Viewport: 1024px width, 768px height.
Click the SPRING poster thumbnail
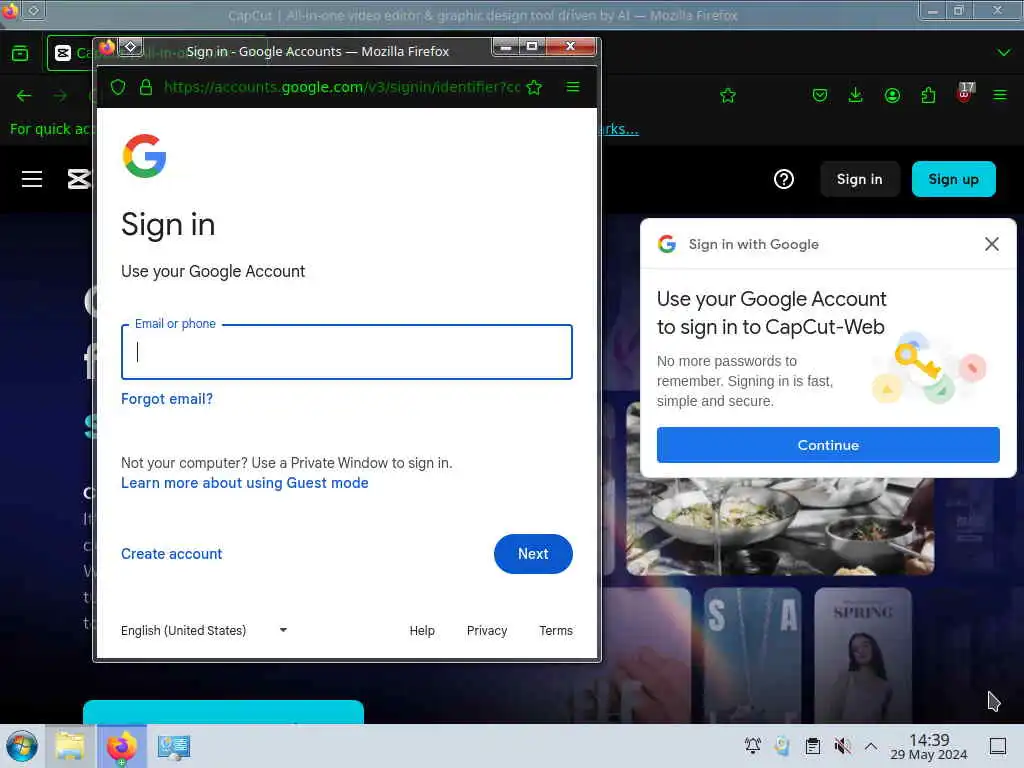(863, 654)
